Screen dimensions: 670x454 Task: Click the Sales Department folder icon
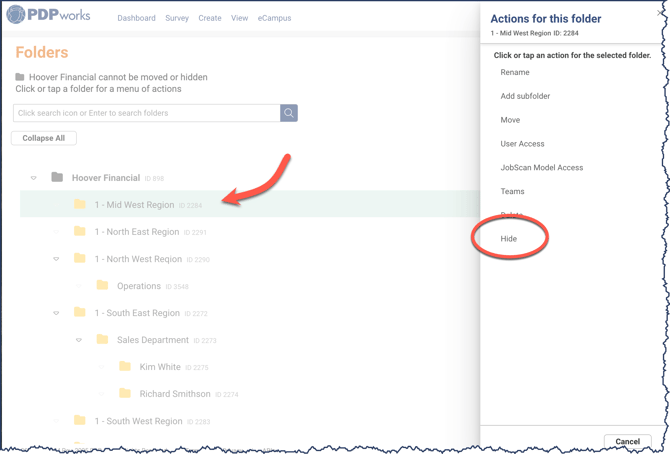[102, 339]
